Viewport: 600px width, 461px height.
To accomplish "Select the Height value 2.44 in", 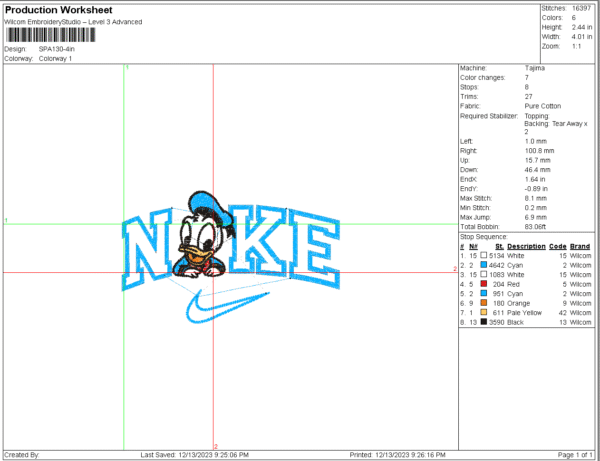I will click(582, 27).
